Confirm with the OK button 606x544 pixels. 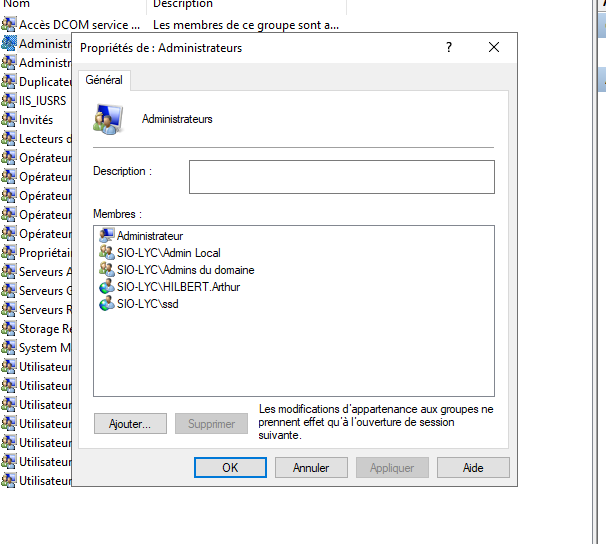point(230,468)
